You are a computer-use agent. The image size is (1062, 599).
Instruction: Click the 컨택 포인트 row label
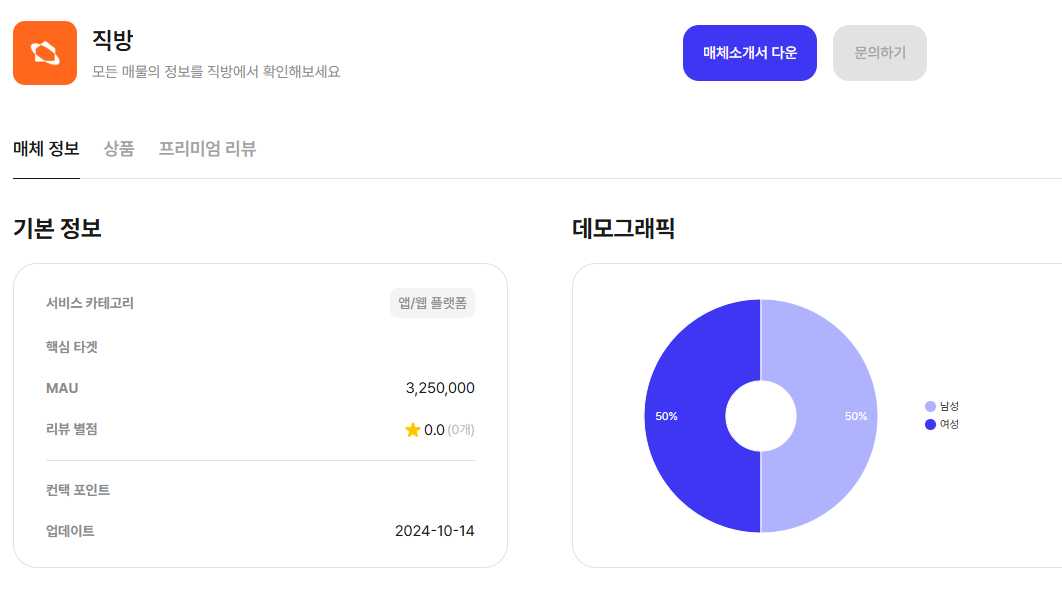click(x=78, y=490)
